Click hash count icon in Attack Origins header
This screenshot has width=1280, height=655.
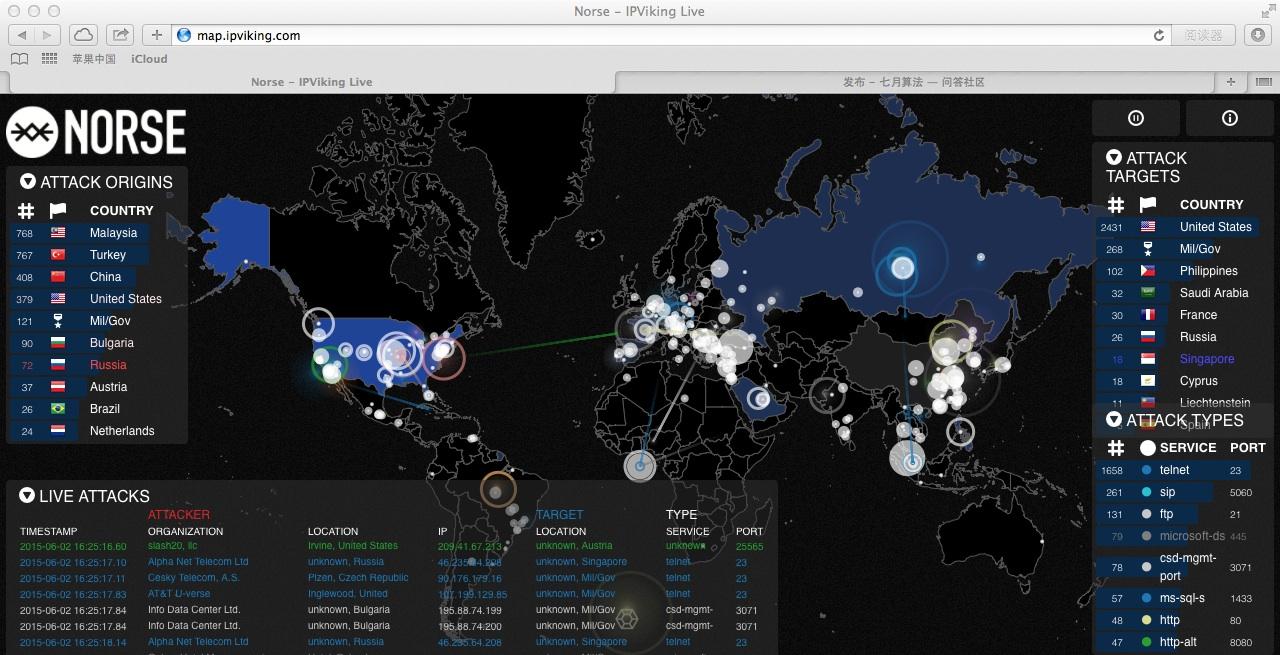[x=27, y=211]
